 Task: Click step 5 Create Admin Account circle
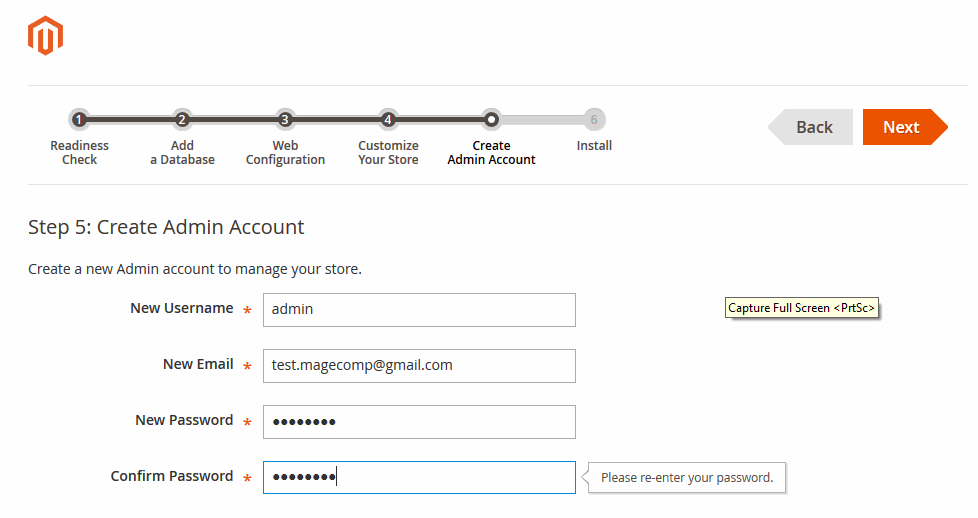coord(491,120)
